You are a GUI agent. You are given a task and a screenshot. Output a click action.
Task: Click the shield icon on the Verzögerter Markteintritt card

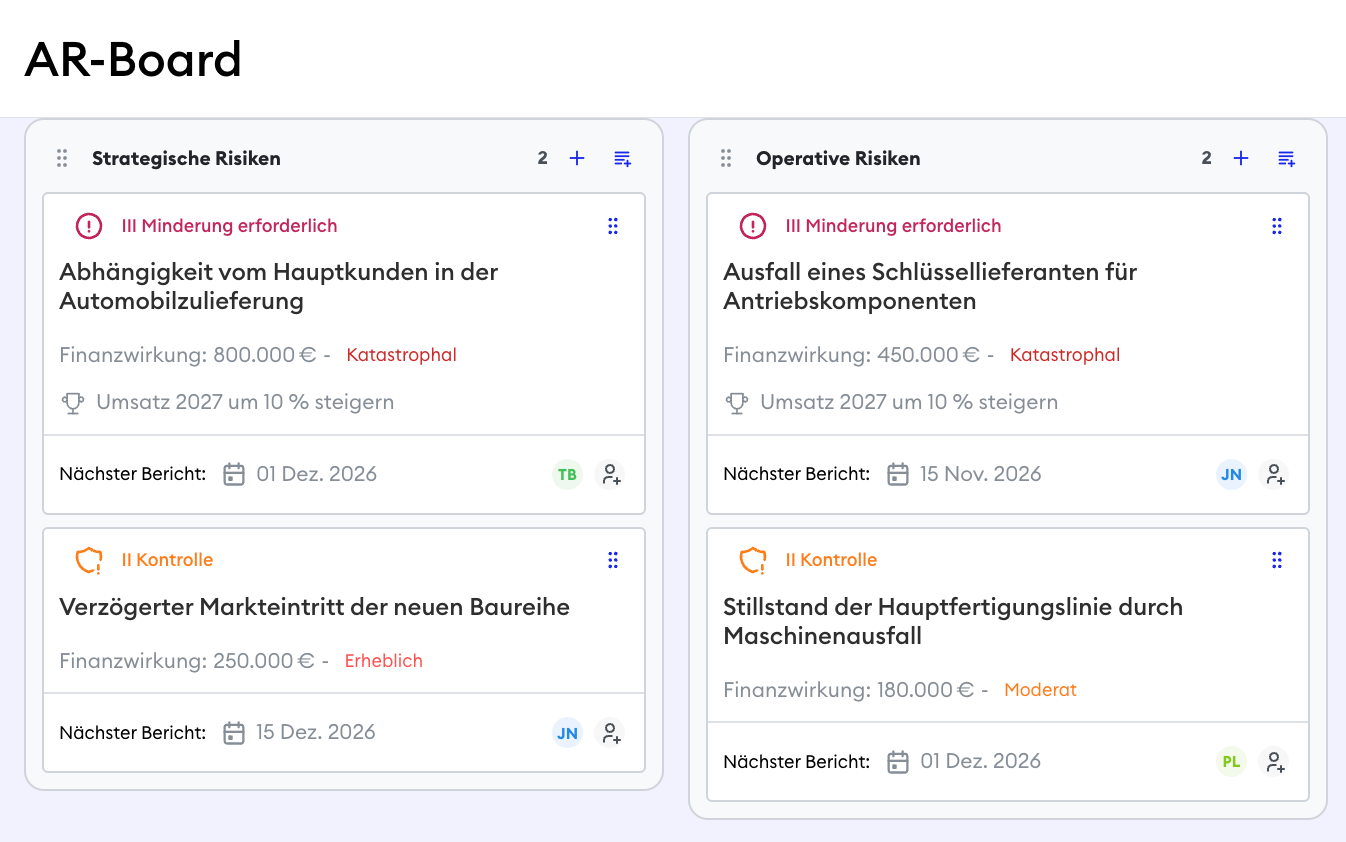click(x=89, y=560)
